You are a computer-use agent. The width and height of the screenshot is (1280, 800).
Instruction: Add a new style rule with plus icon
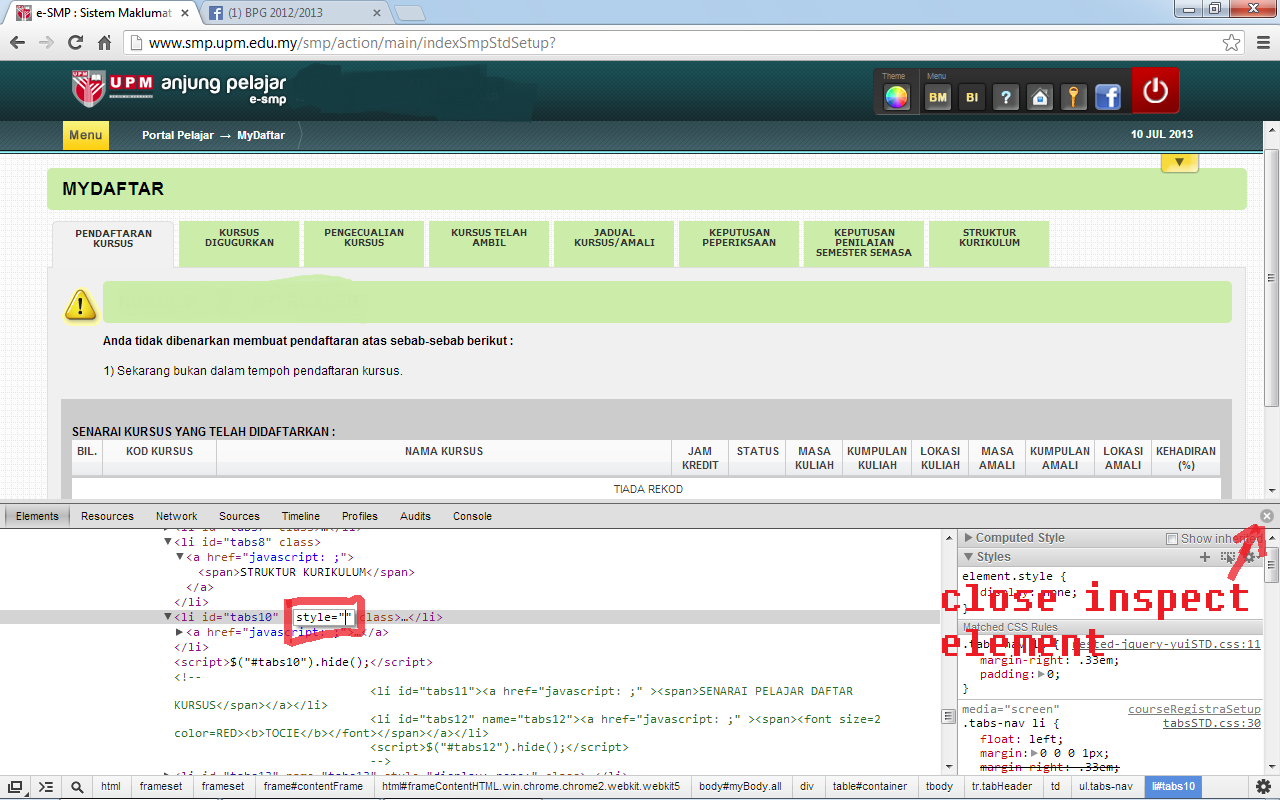point(1205,557)
